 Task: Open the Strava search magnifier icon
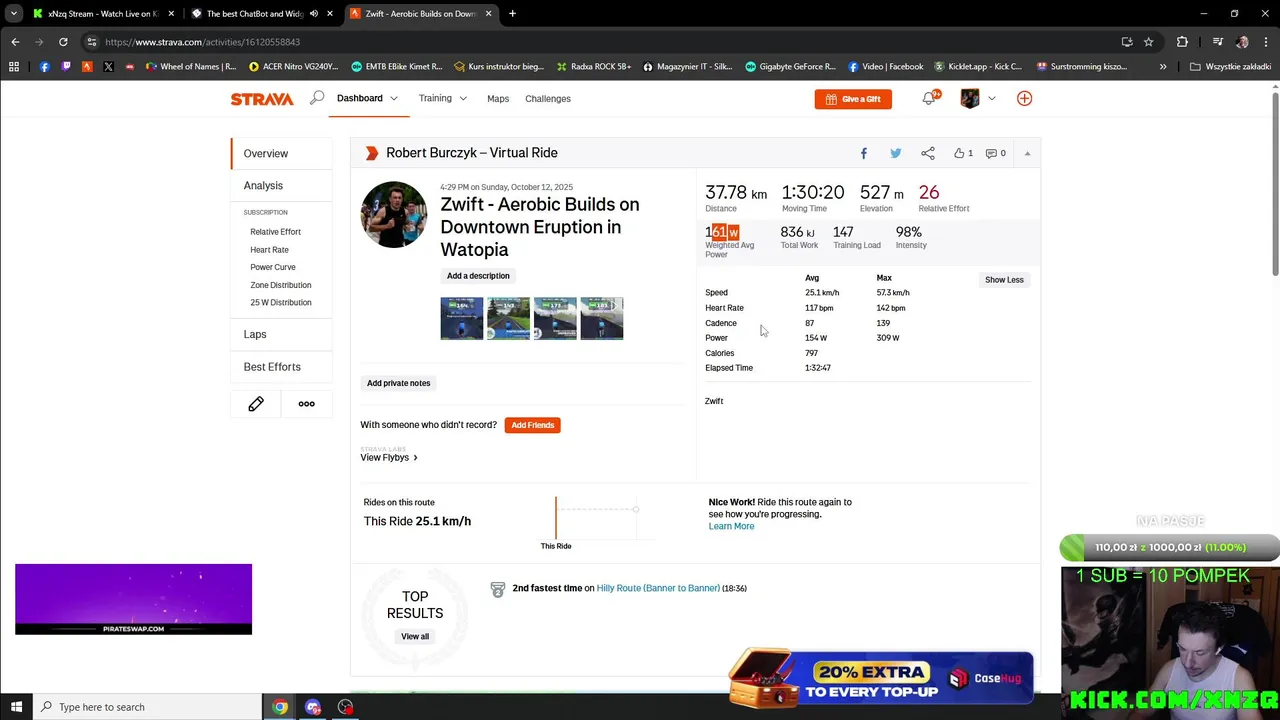tap(317, 98)
